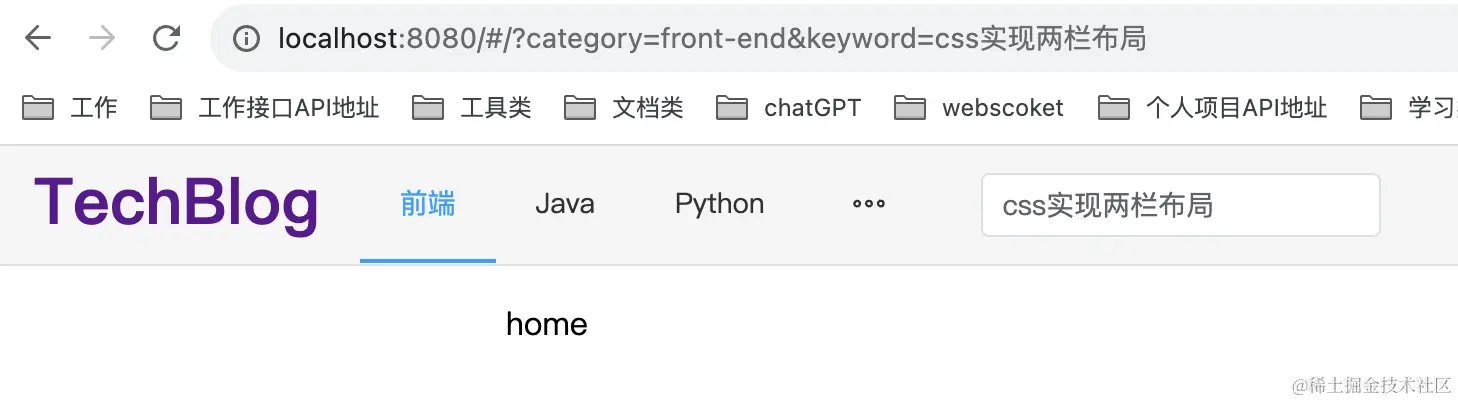Image resolution: width=1458 pixels, height=402 pixels.
Task: Click the browser back arrow
Action: 38,38
